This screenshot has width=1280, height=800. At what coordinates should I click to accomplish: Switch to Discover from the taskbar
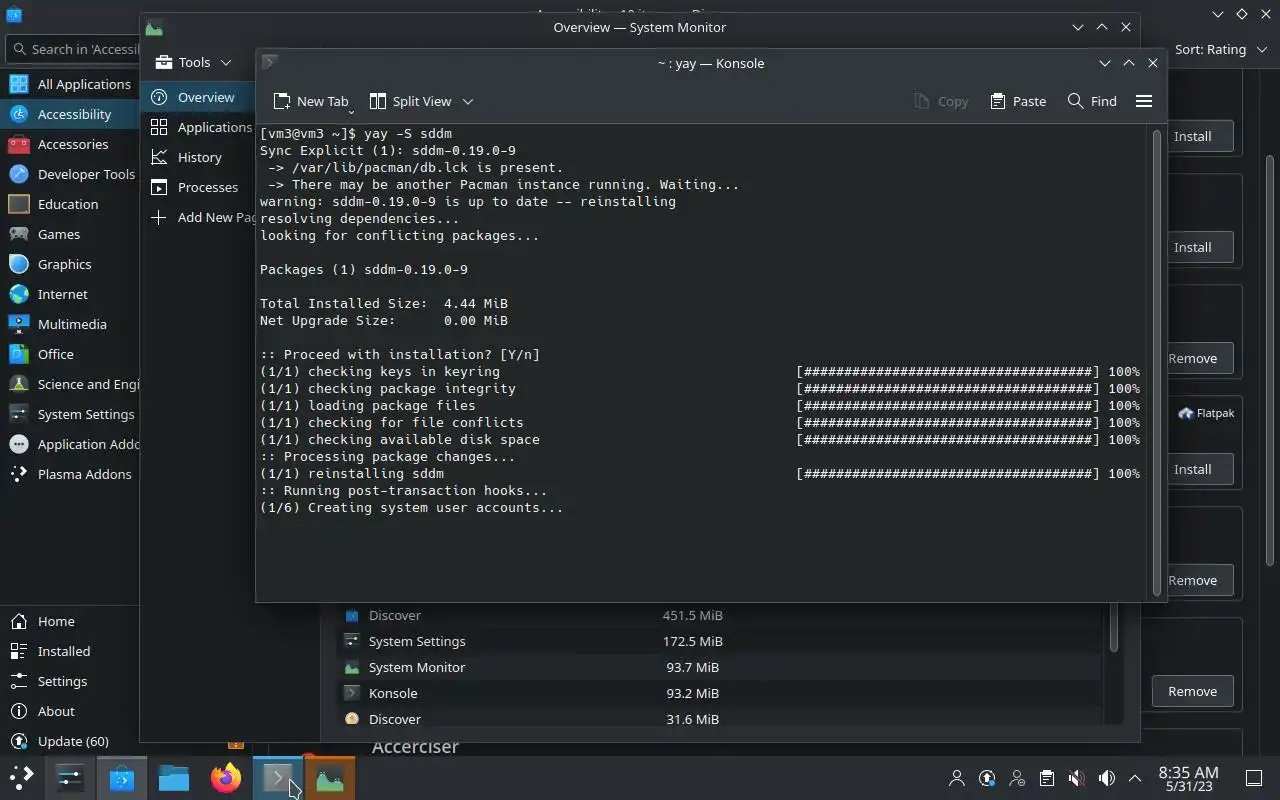pyautogui.click(x=122, y=777)
